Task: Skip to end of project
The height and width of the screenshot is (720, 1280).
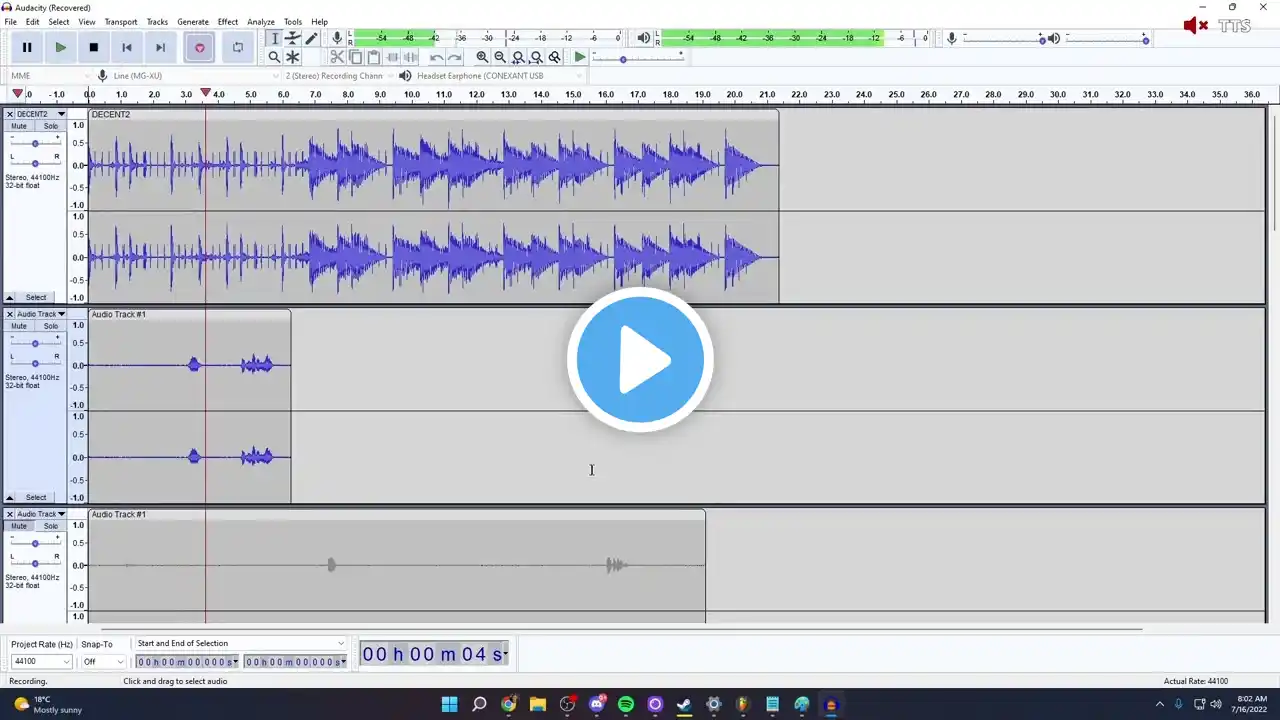Action: pos(160,47)
